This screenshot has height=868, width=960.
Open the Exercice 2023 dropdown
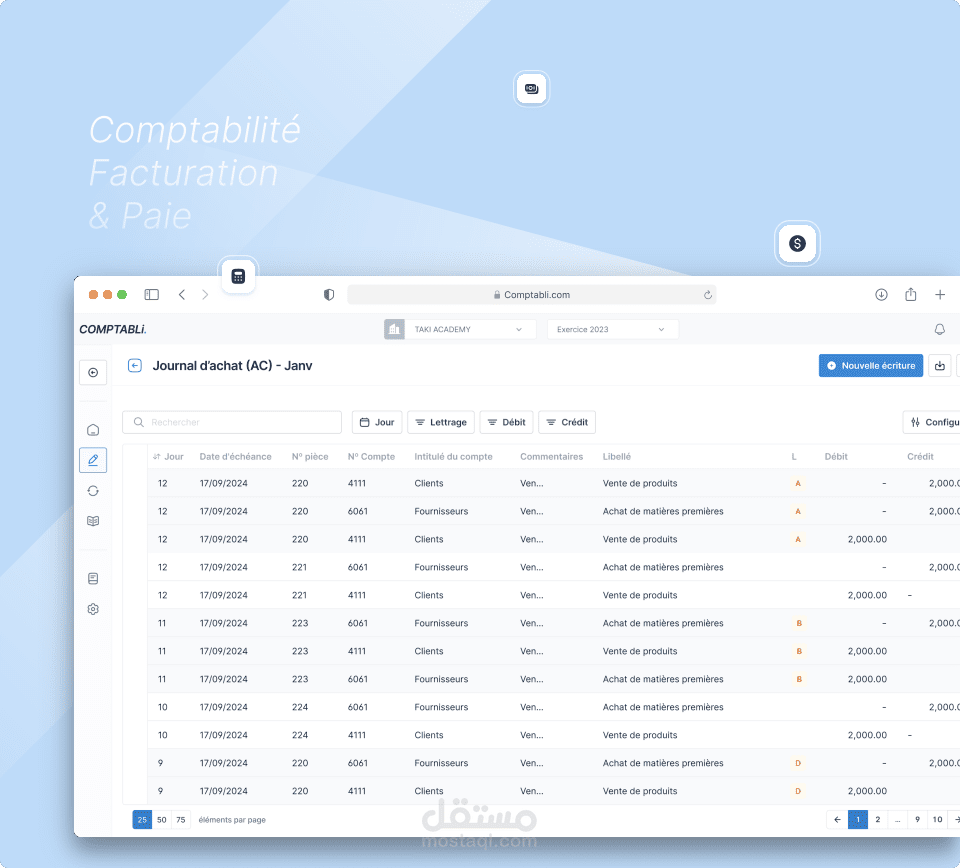(x=613, y=329)
